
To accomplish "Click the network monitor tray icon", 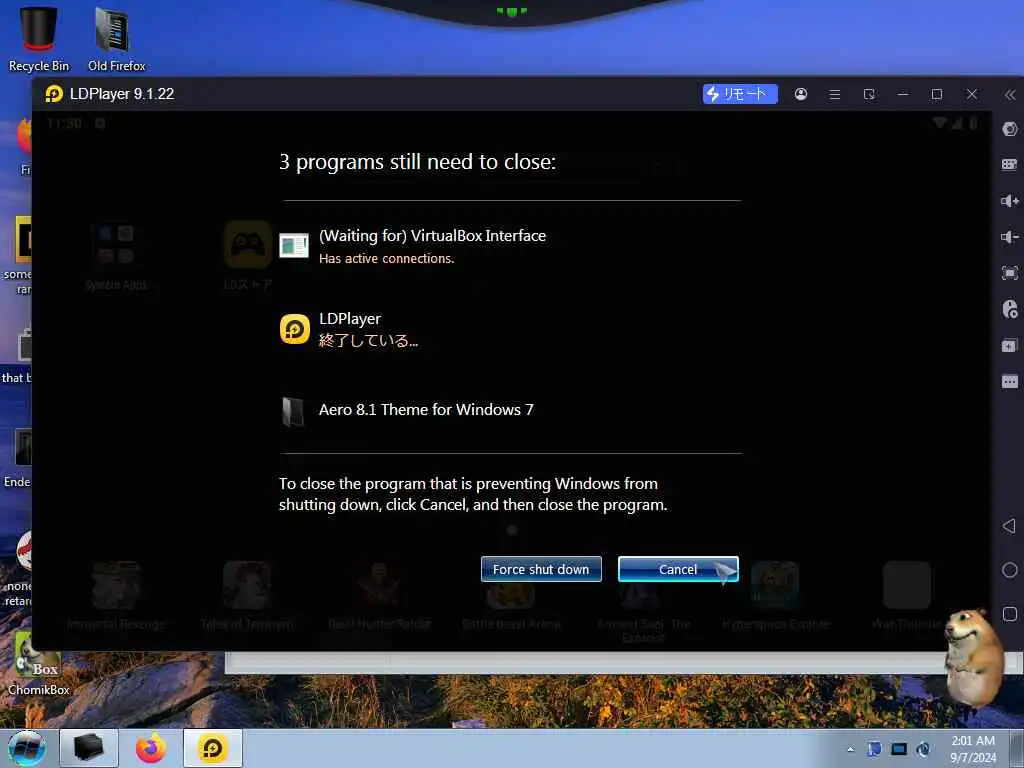I will point(899,749).
